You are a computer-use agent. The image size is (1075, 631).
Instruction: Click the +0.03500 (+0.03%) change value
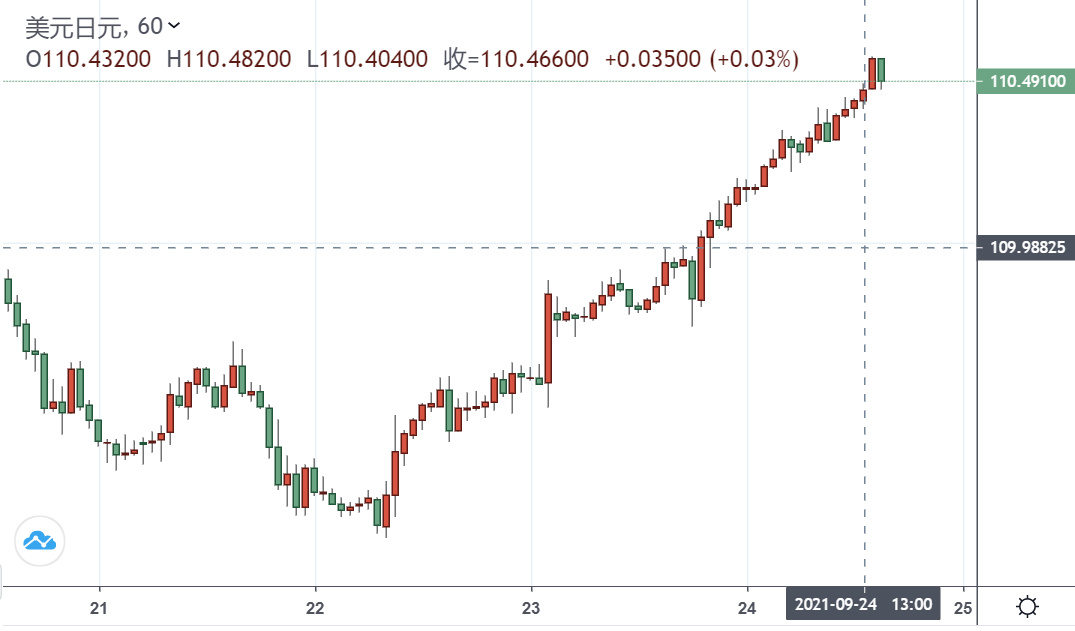(702, 59)
